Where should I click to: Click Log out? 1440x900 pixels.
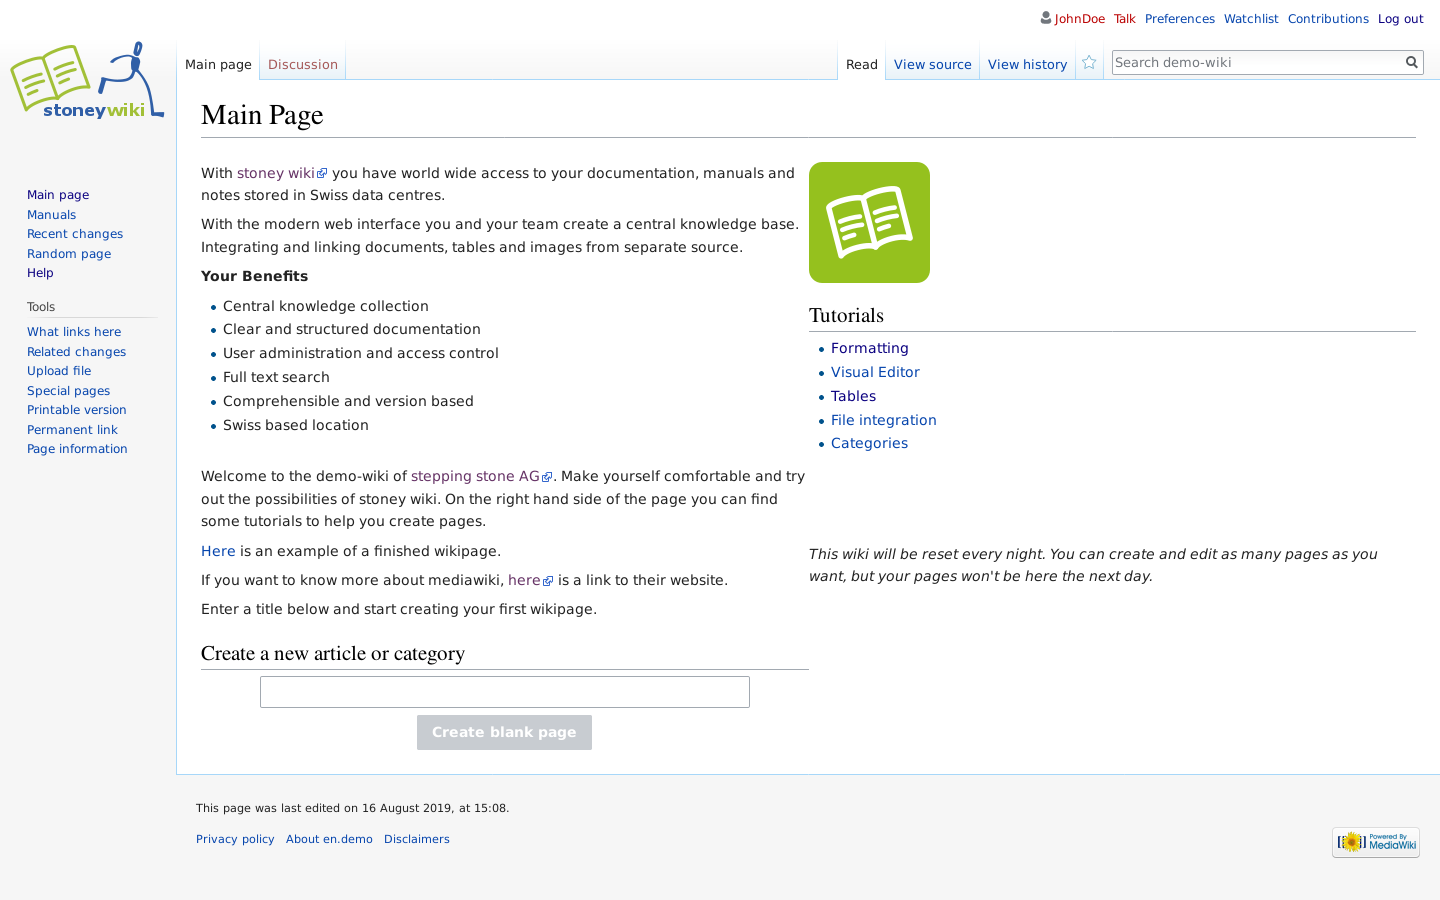coord(1400,19)
